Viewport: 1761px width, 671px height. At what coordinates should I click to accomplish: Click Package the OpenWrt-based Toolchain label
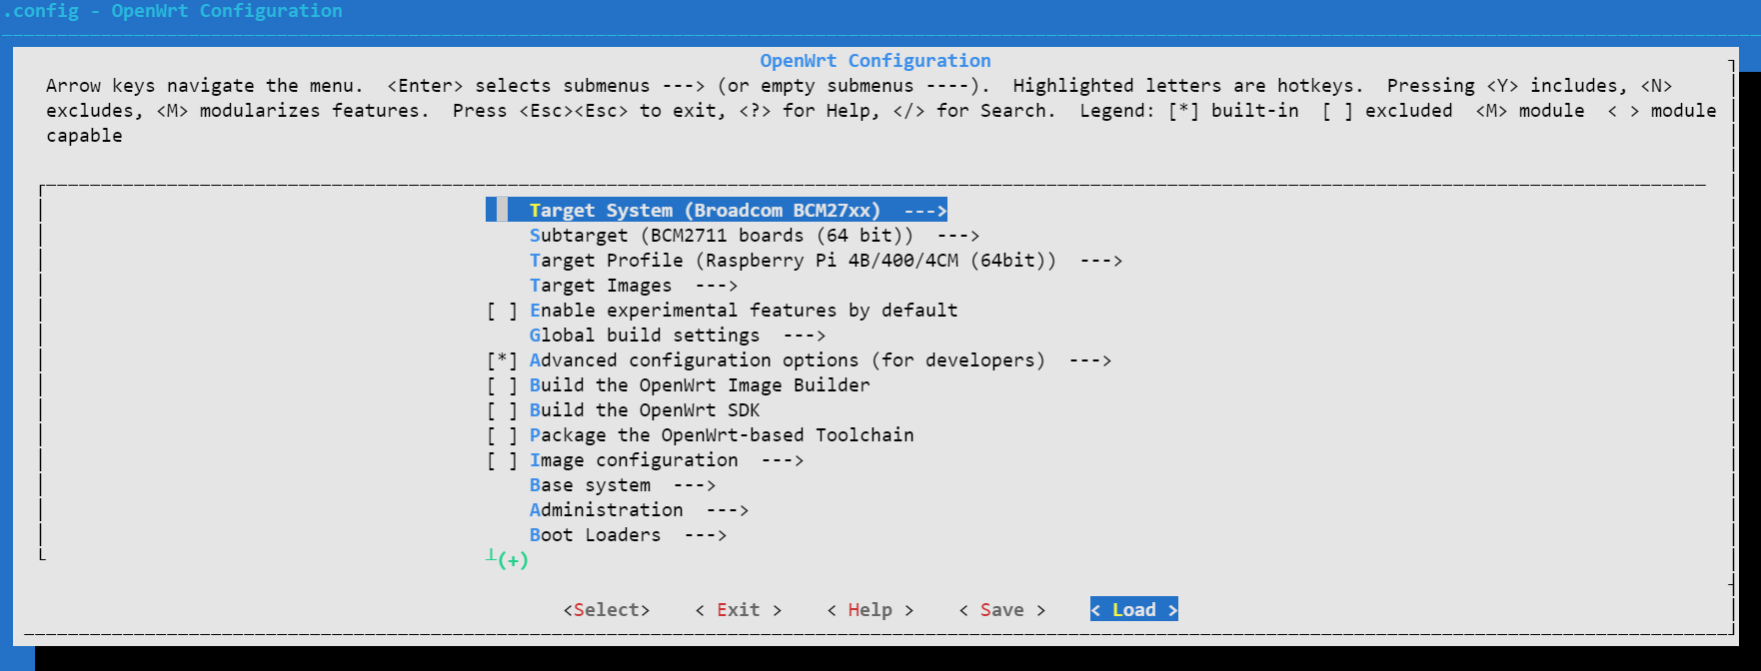pyautogui.click(x=721, y=436)
